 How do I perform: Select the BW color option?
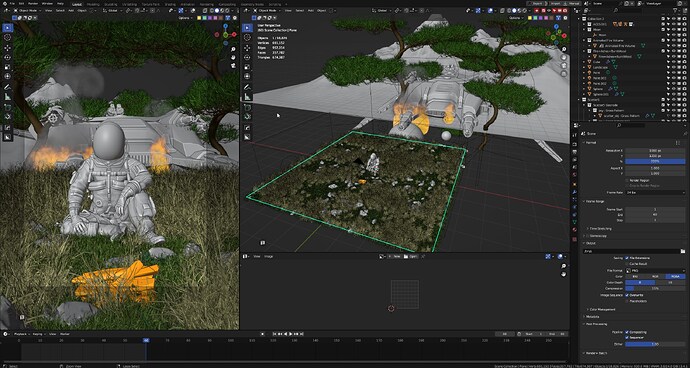coord(635,276)
